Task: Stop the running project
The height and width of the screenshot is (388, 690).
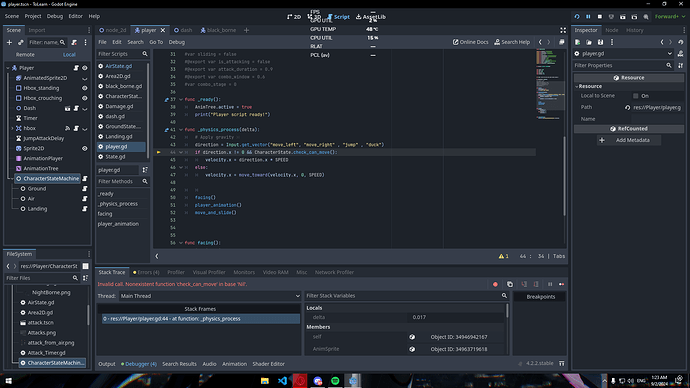Action: tap(599, 17)
